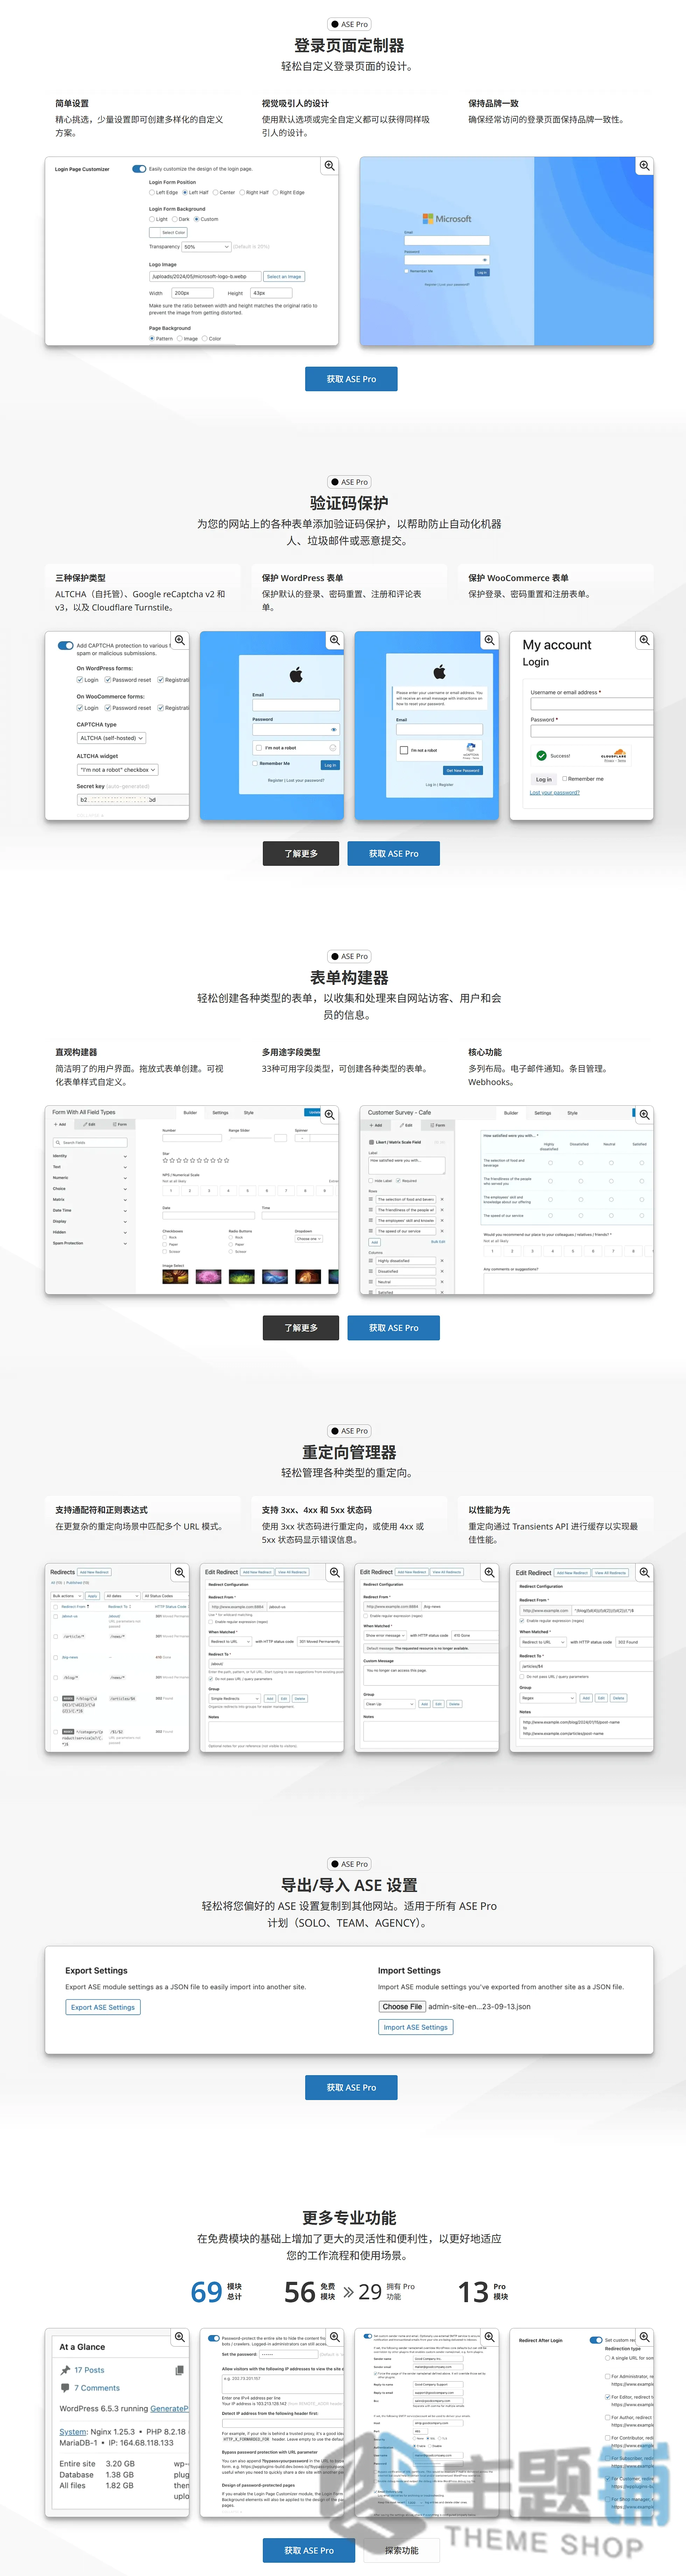Image resolution: width=686 pixels, height=2576 pixels.
Task: Expand the Numeric field group
Action: [90, 1177]
